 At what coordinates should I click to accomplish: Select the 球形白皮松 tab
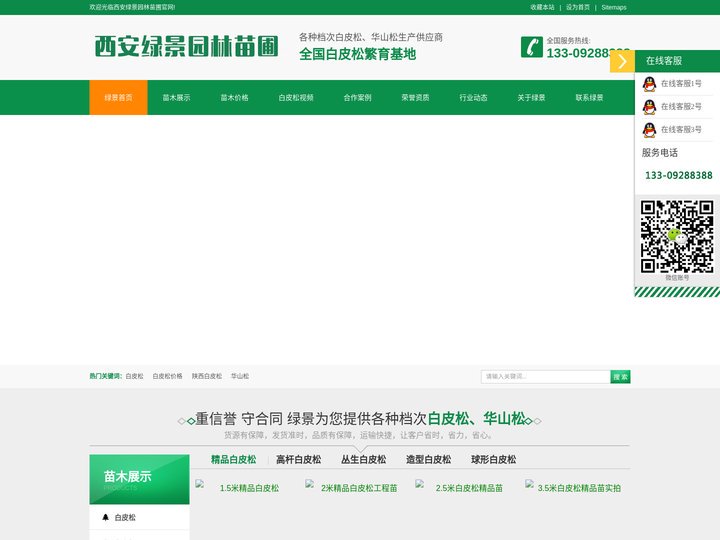click(494, 459)
